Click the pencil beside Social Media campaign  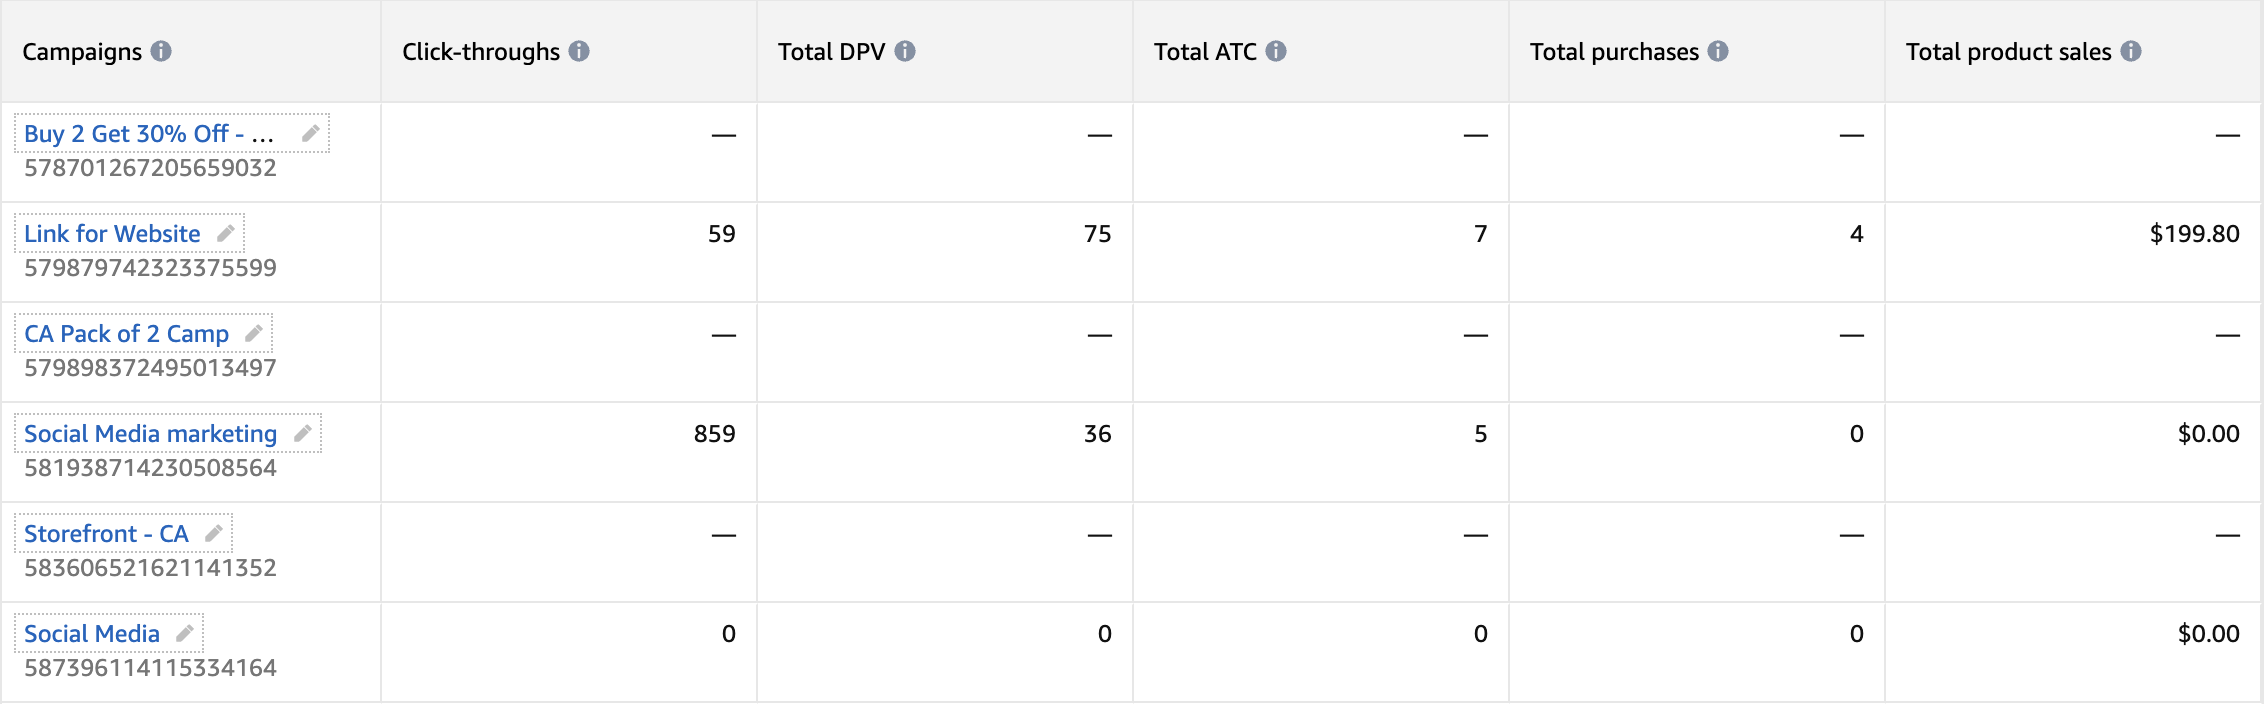click(185, 633)
